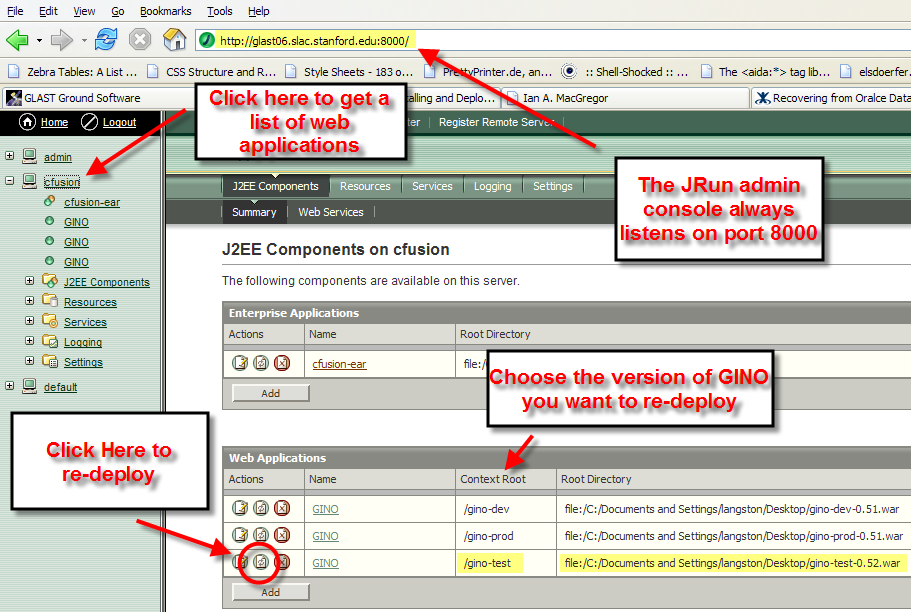Open the Bookmarks menu
The width and height of the screenshot is (911, 612).
[166, 11]
